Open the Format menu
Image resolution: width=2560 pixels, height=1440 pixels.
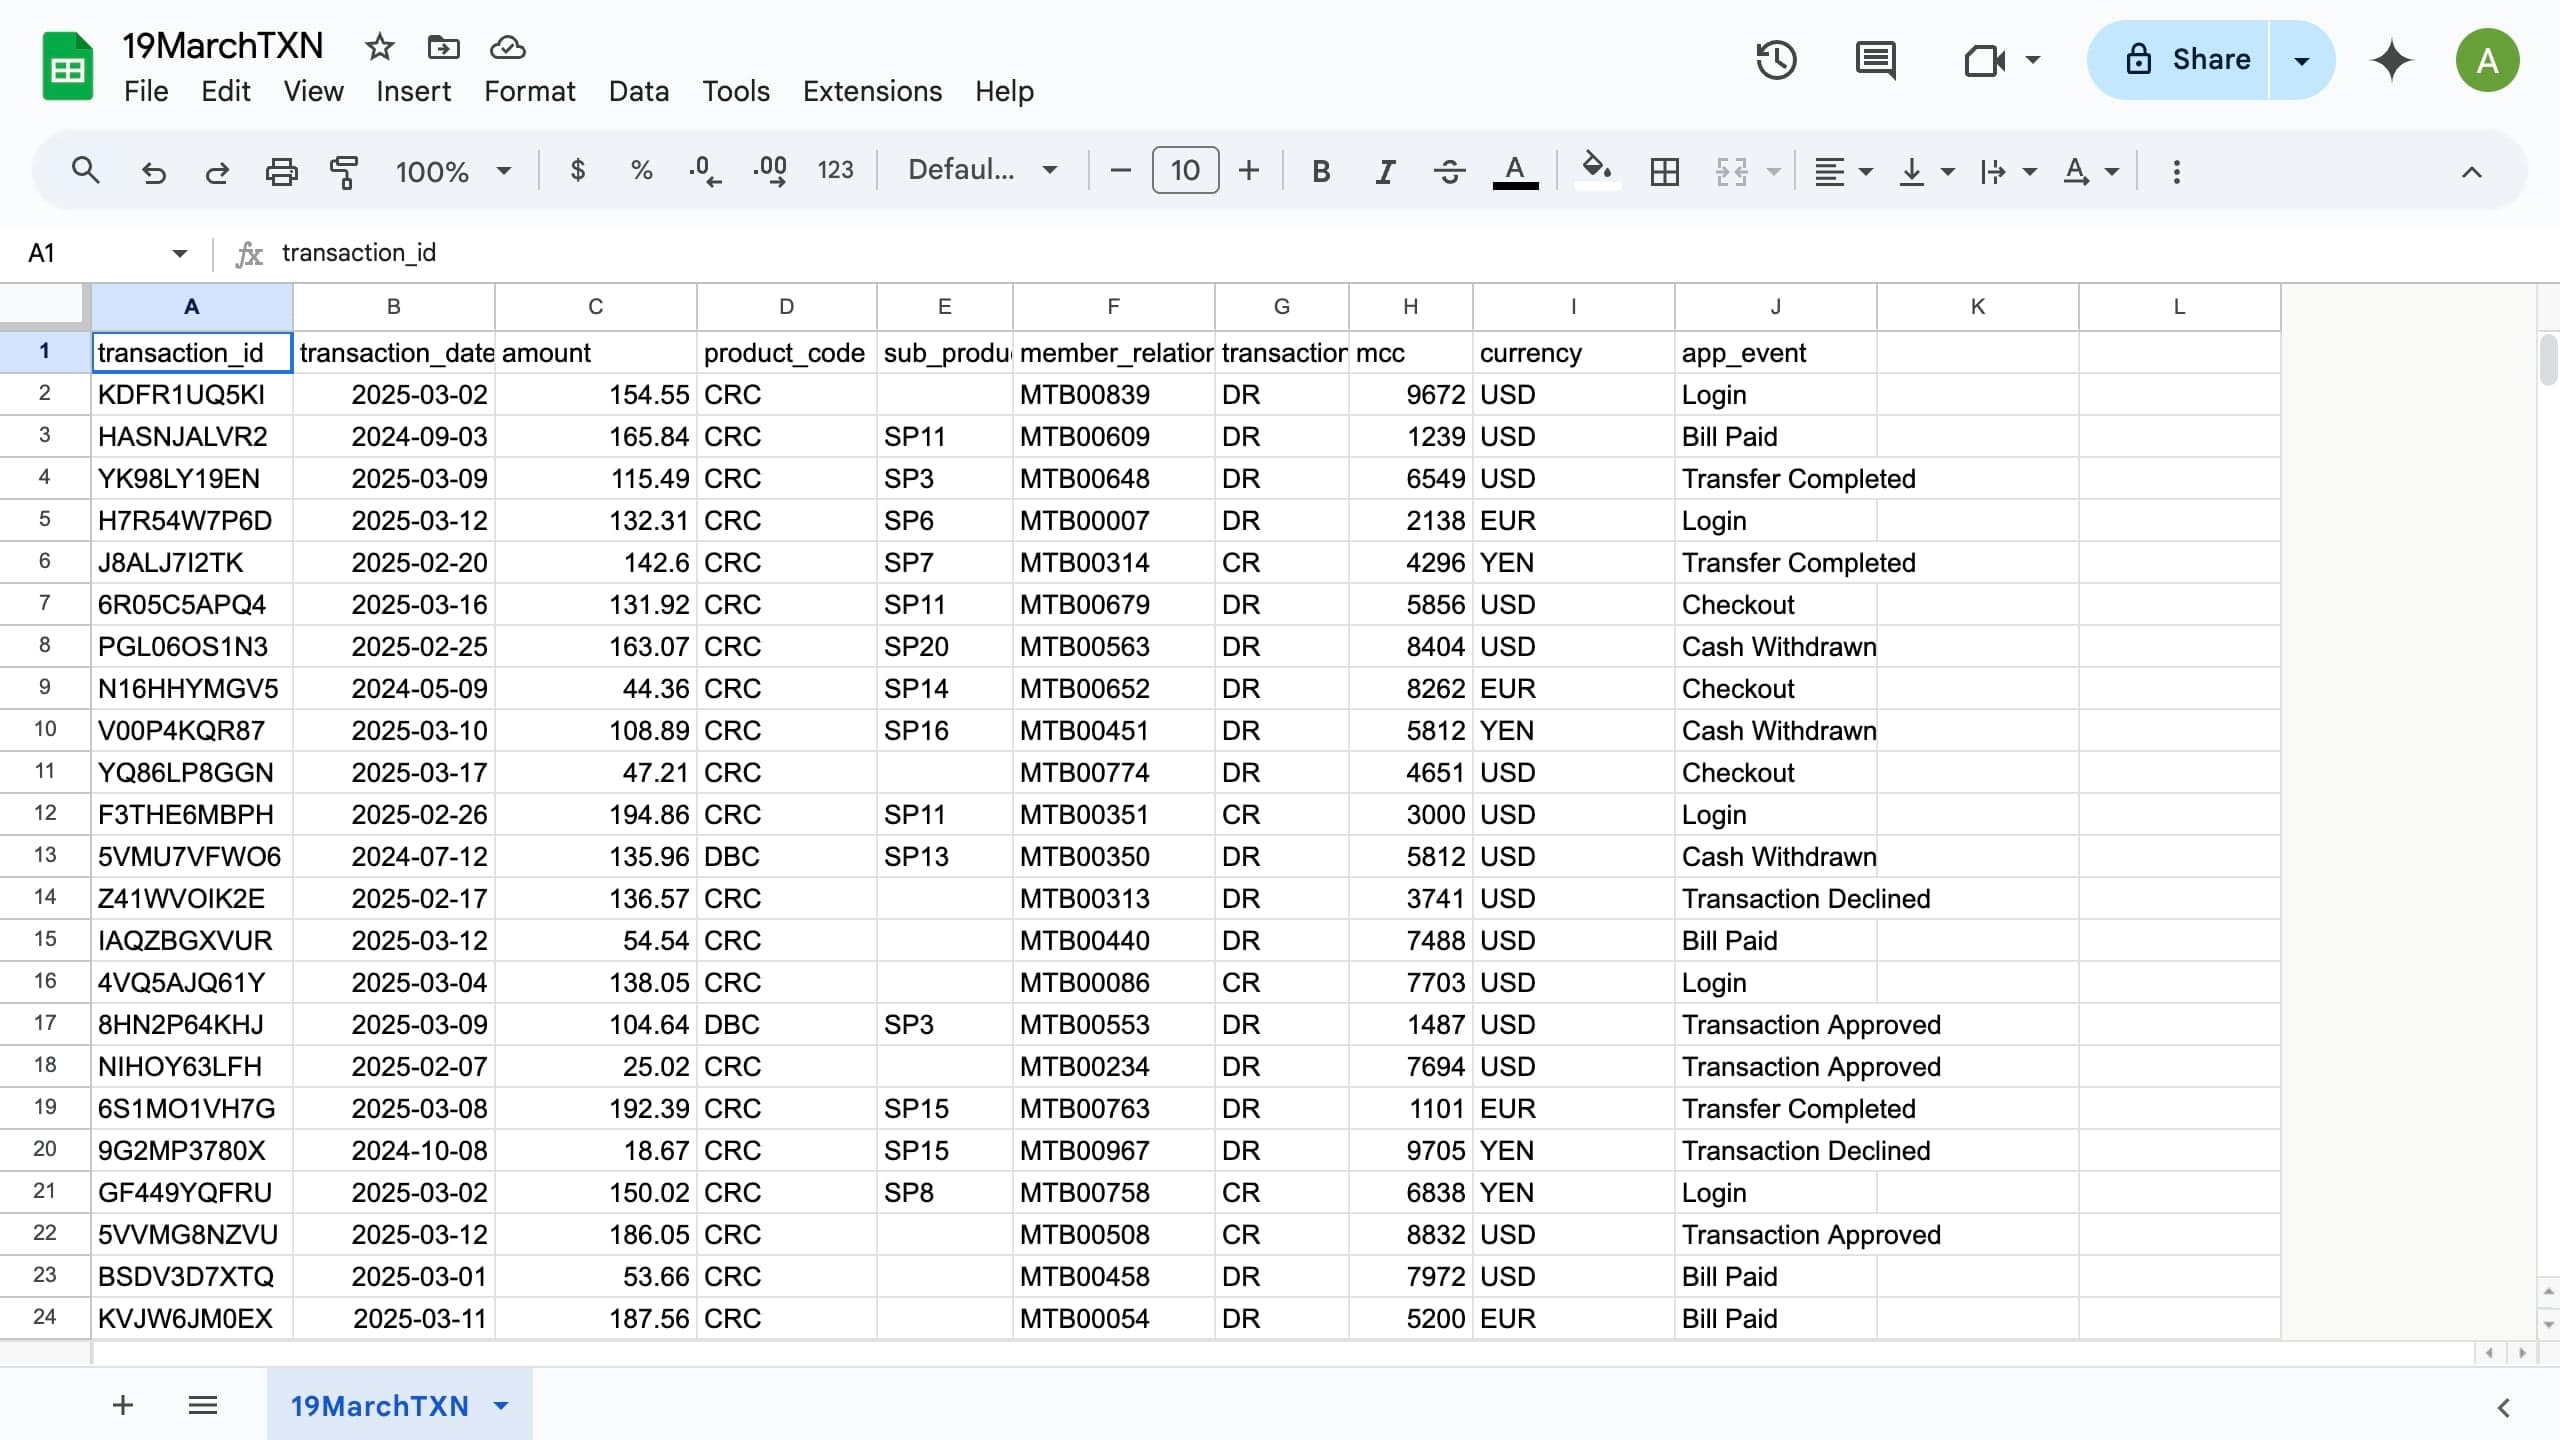tap(529, 91)
